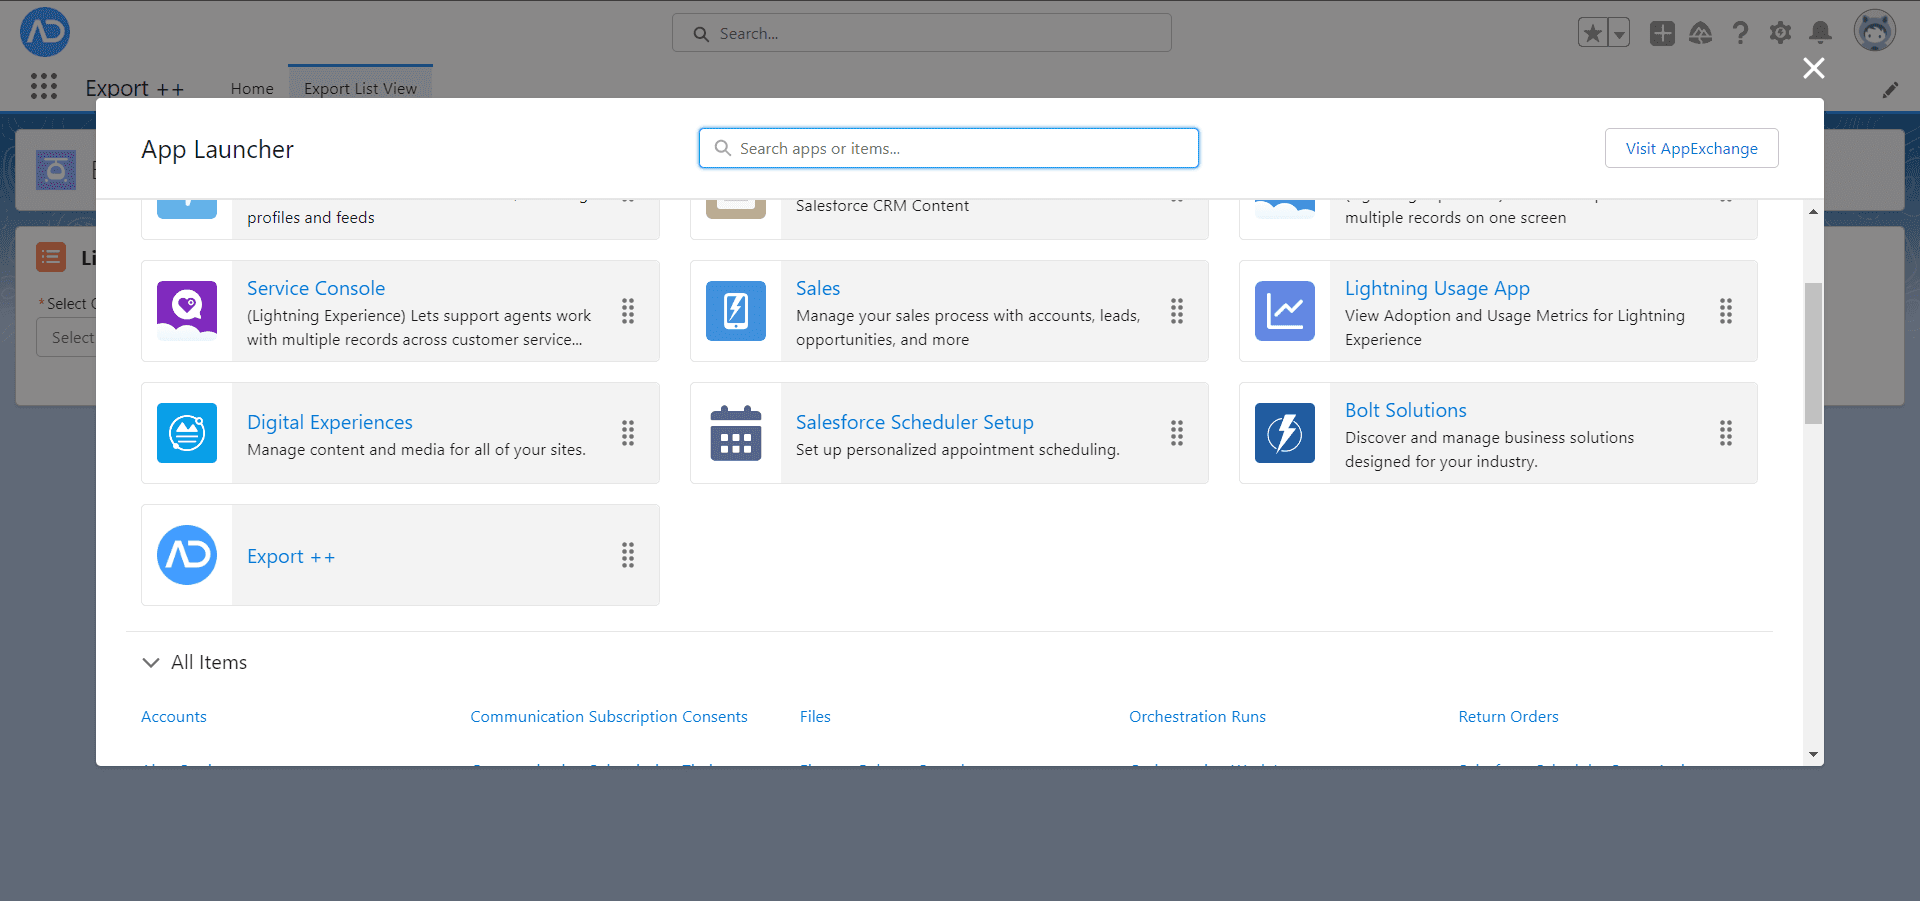Click the Service Console drag handle

[628, 311]
